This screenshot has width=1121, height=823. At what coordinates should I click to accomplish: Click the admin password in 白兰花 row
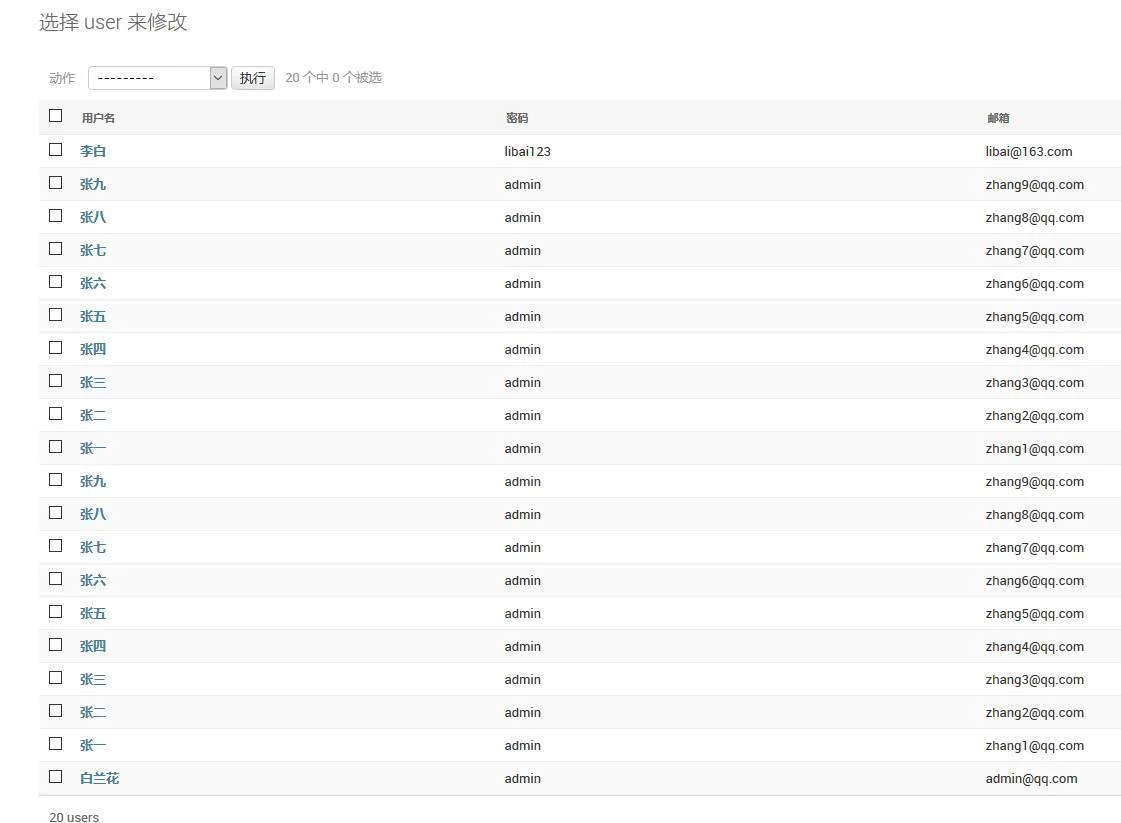tap(523, 779)
